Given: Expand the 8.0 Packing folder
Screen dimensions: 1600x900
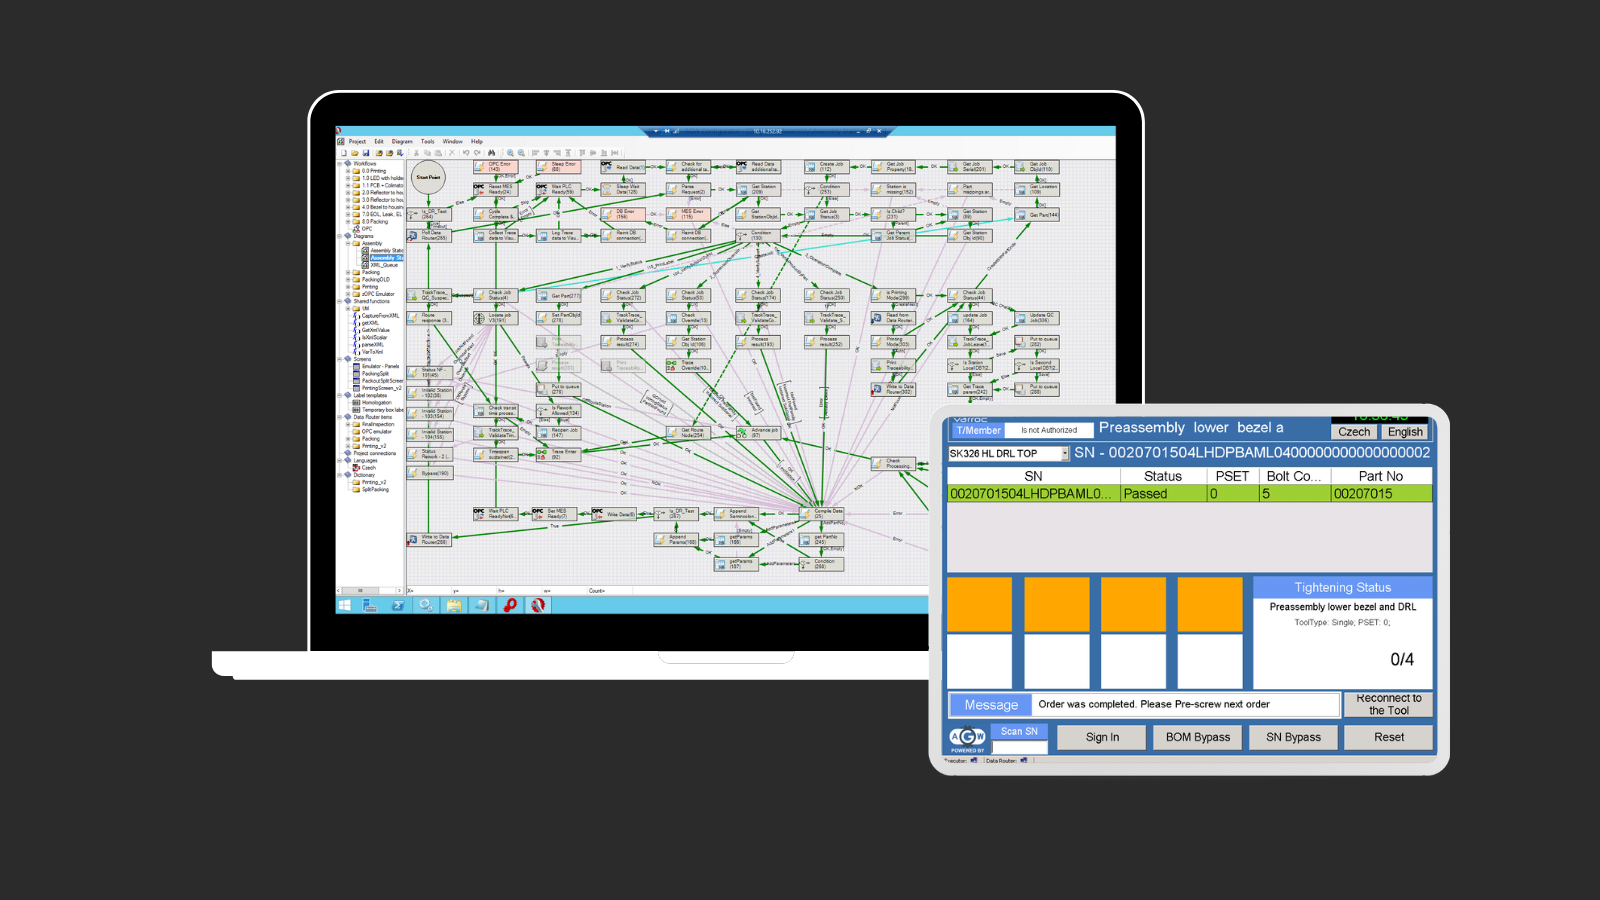Looking at the screenshot, I should (348, 221).
